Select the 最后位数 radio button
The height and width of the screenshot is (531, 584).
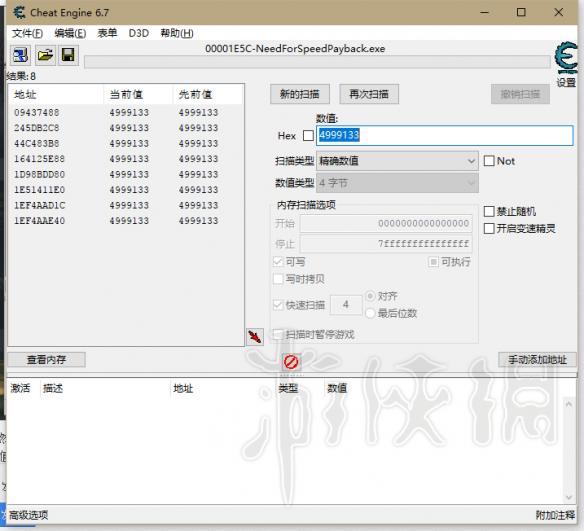point(370,313)
